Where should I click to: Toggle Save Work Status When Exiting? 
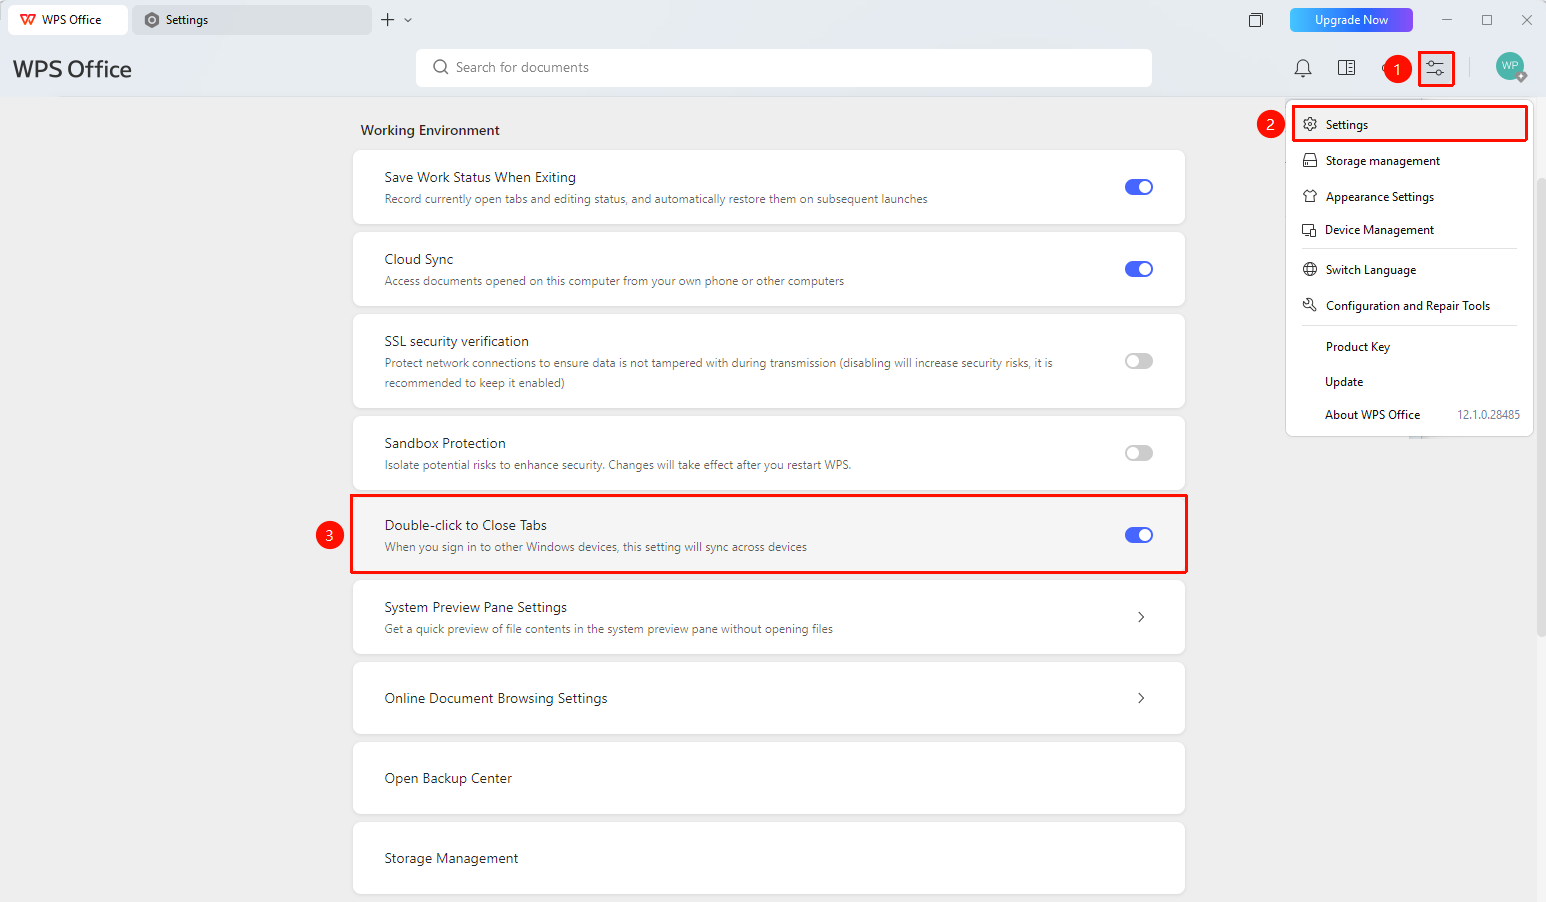1139,187
